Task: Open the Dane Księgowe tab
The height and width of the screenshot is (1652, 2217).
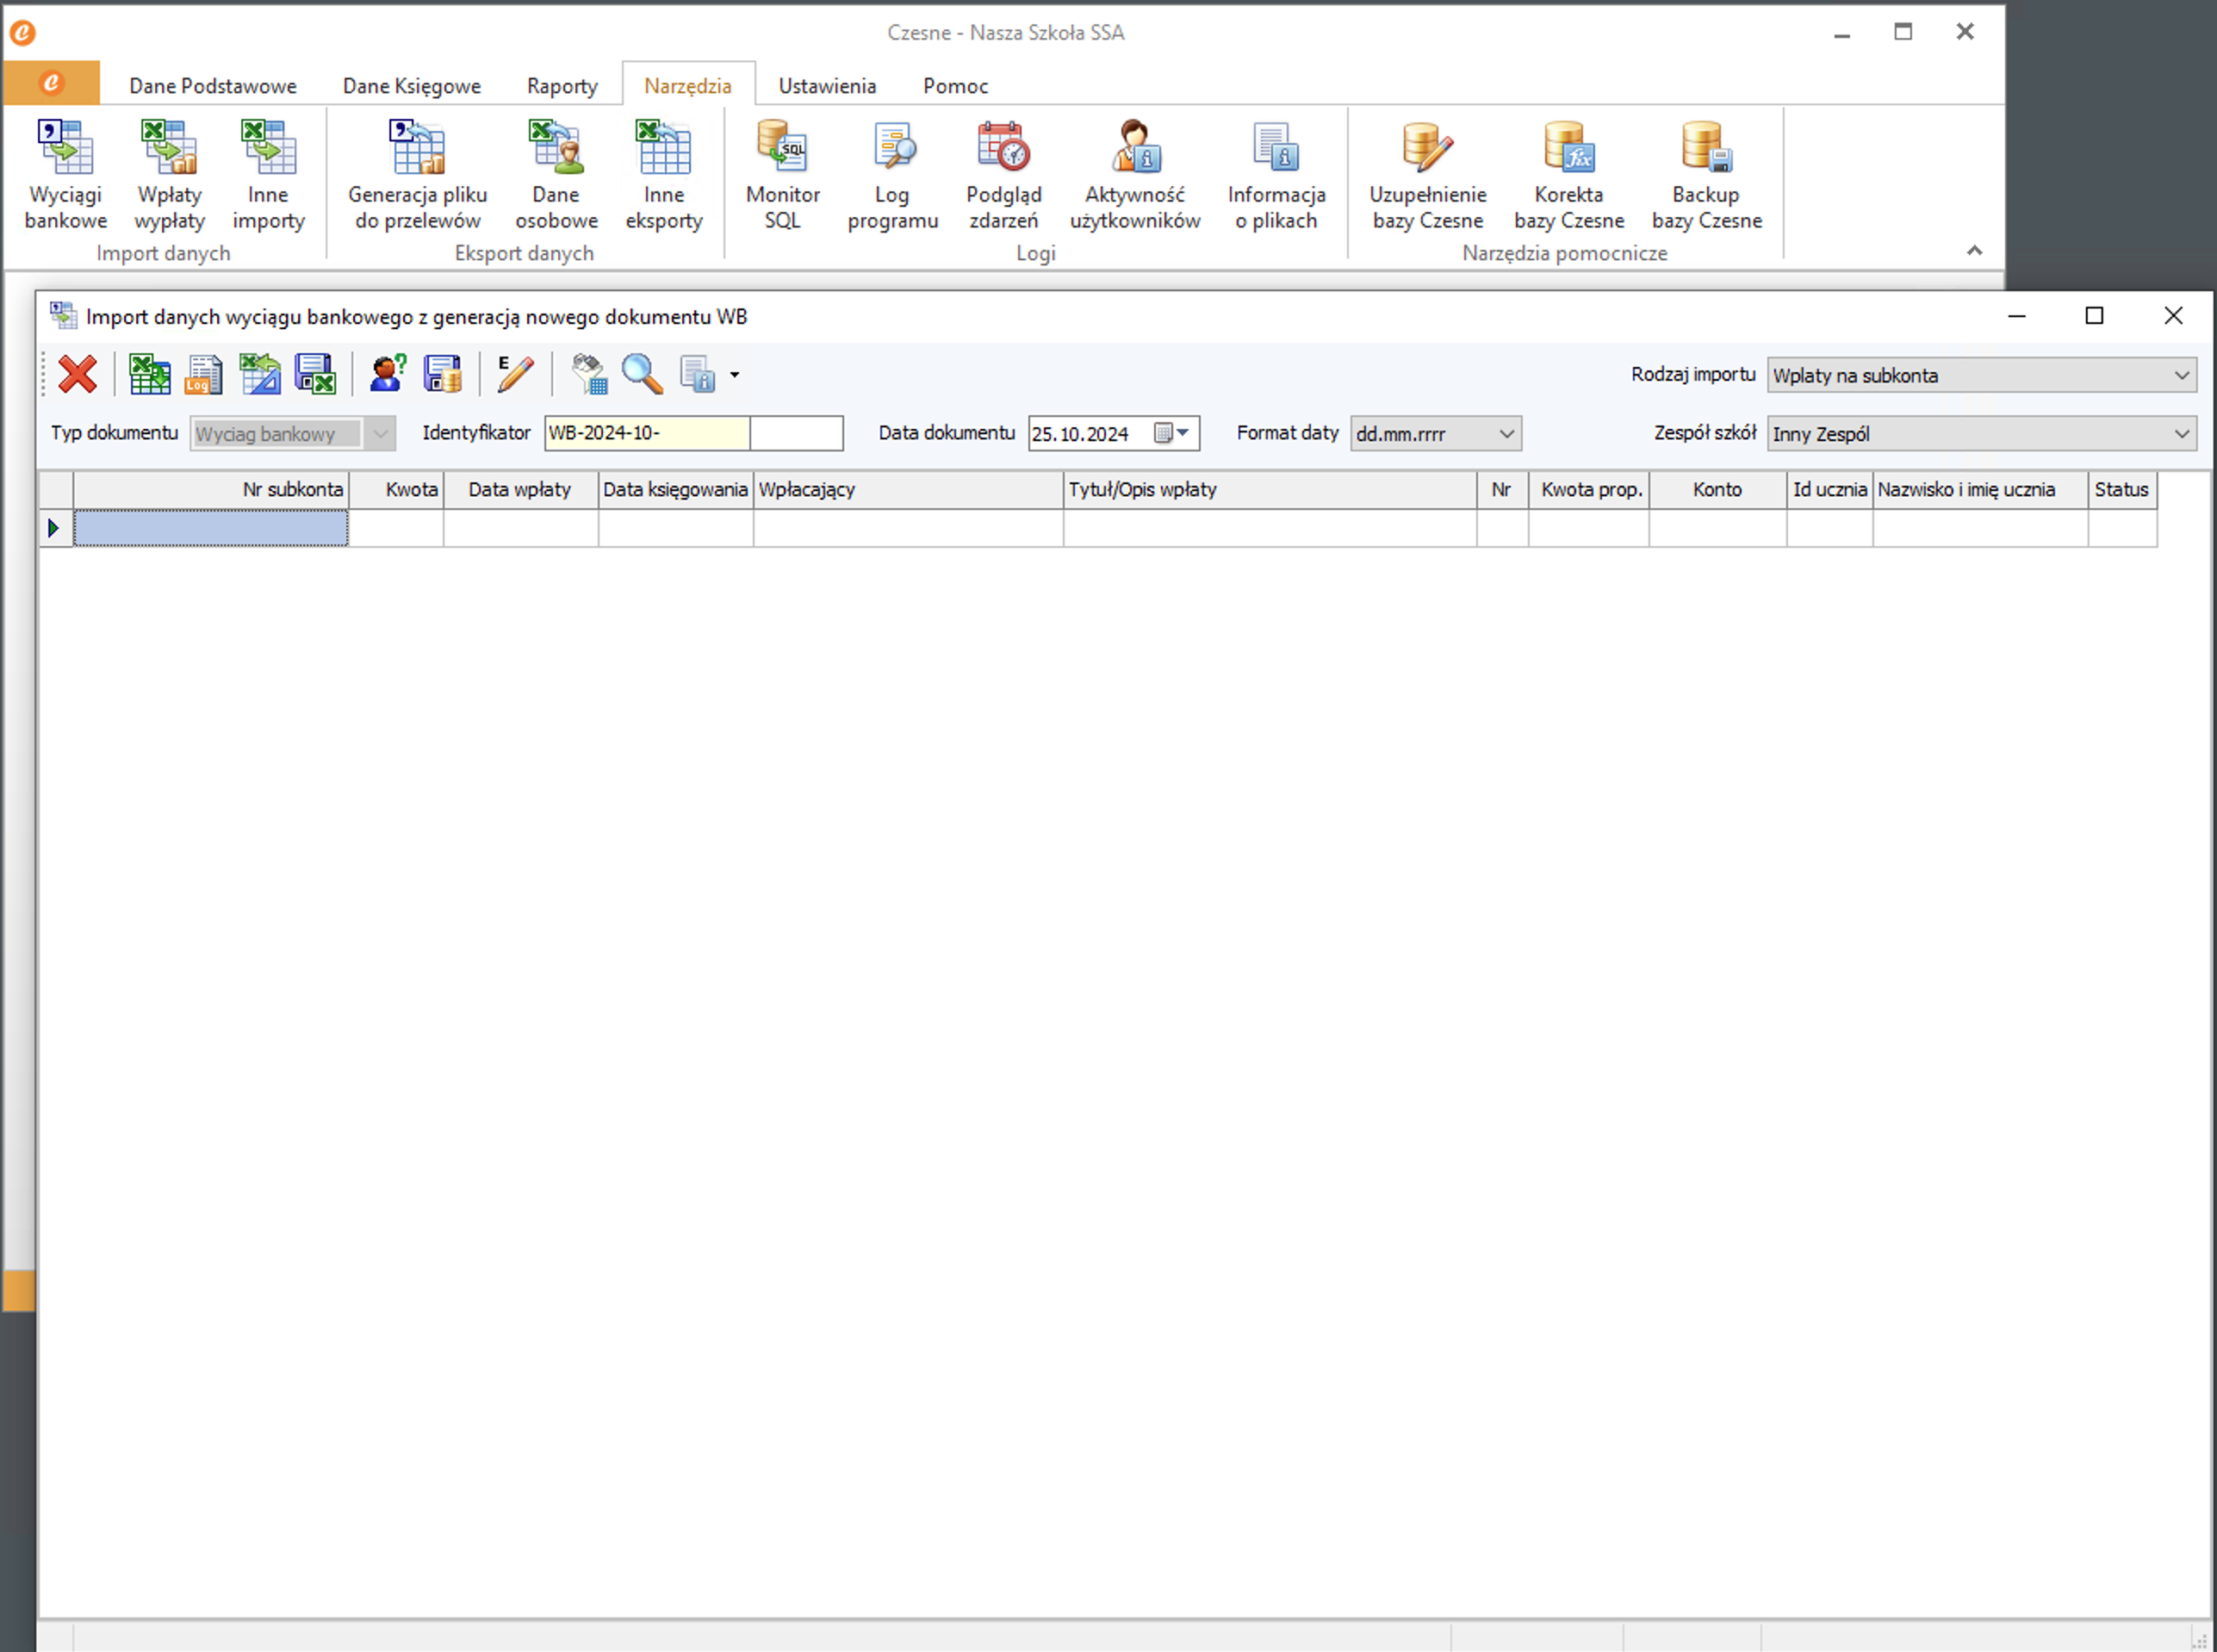Action: point(412,86)
